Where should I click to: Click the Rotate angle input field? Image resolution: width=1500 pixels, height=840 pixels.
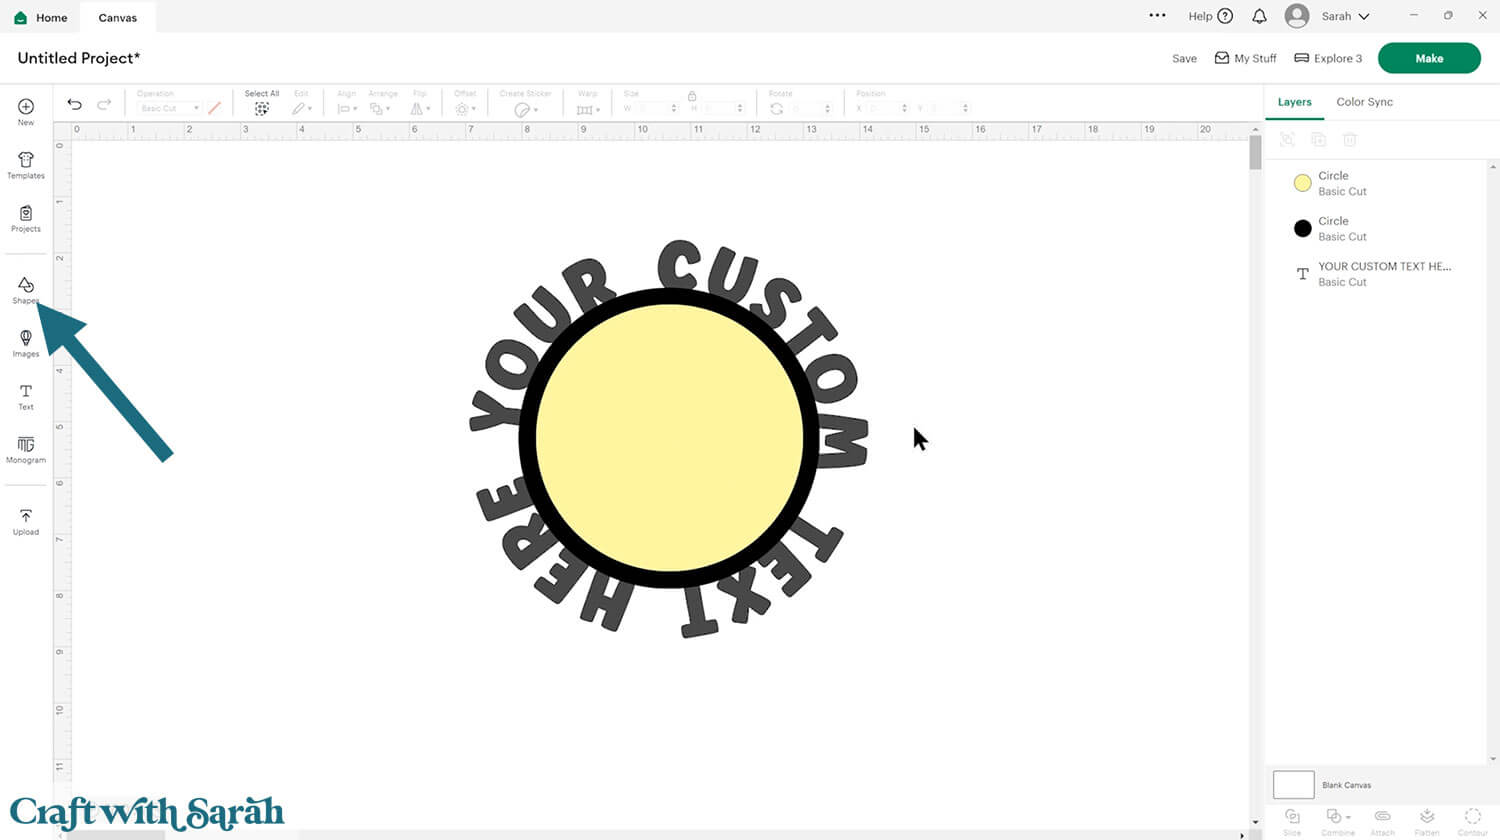point(805,108)
